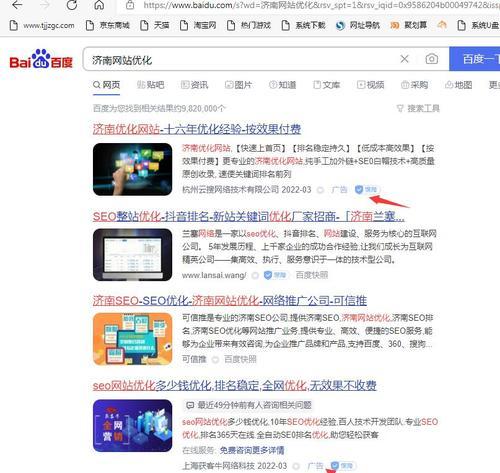The image size is (500, 473).
Task: Open the browser home page icon
Action: tap(99, 5)
